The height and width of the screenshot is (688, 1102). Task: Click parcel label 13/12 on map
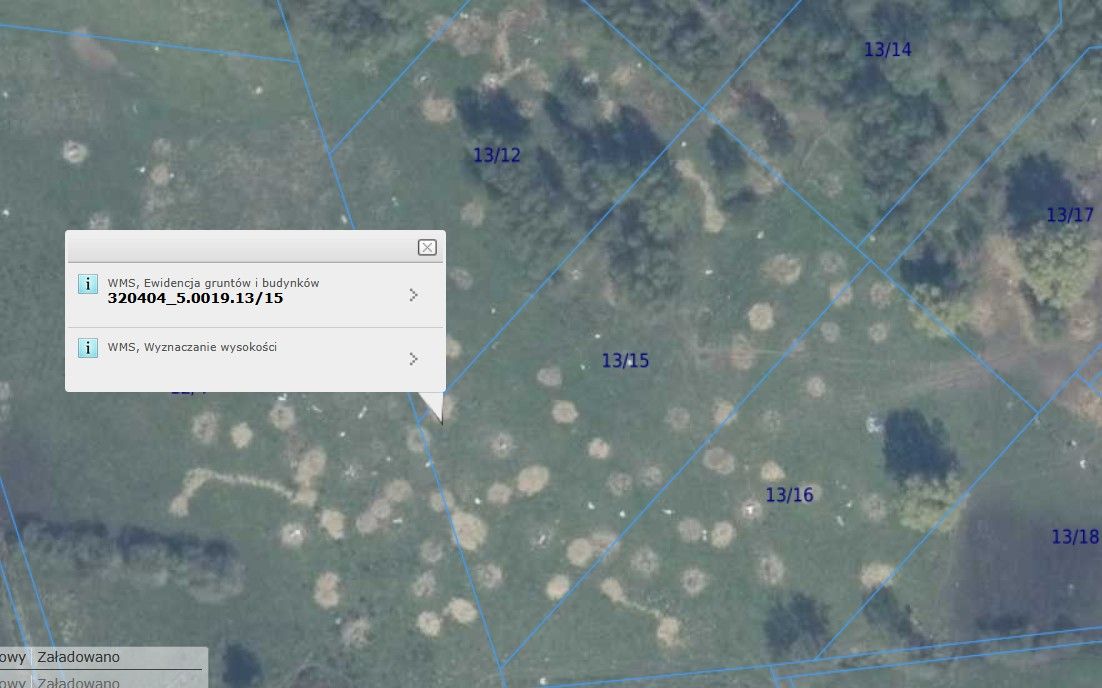[x=496, y=155]
